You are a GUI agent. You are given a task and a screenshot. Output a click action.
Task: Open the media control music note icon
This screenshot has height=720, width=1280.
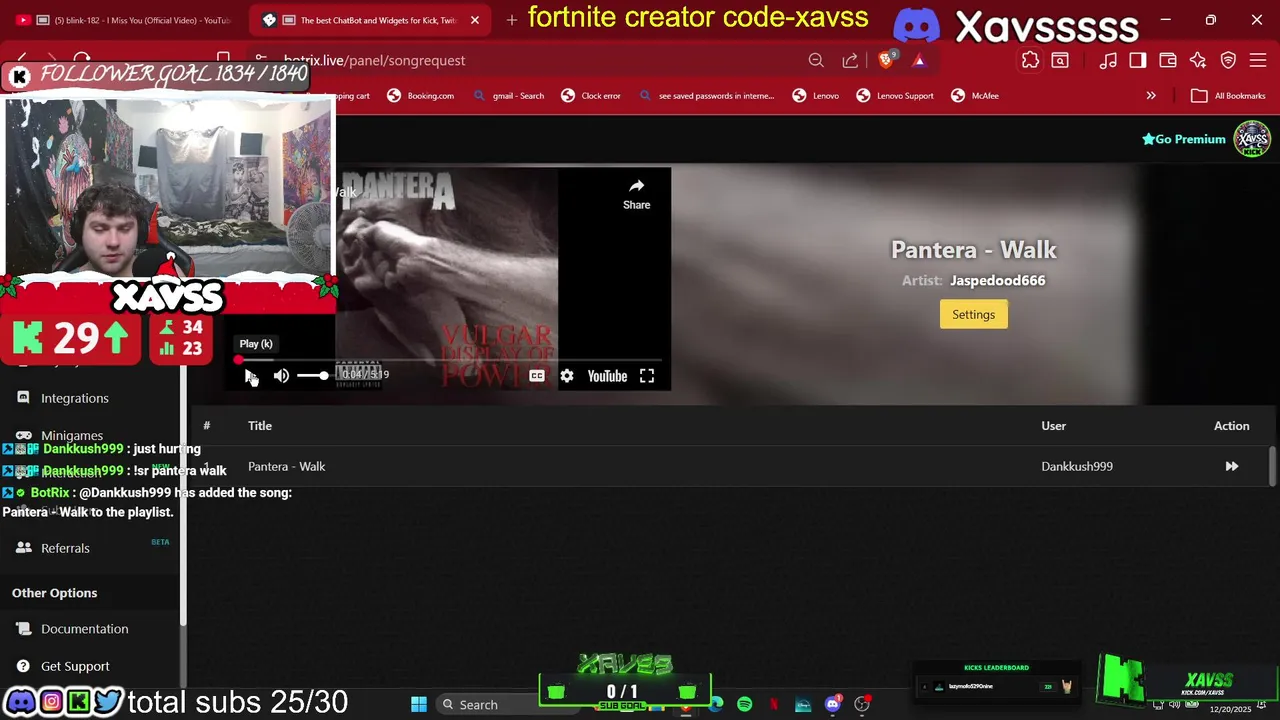(1108, 61)
